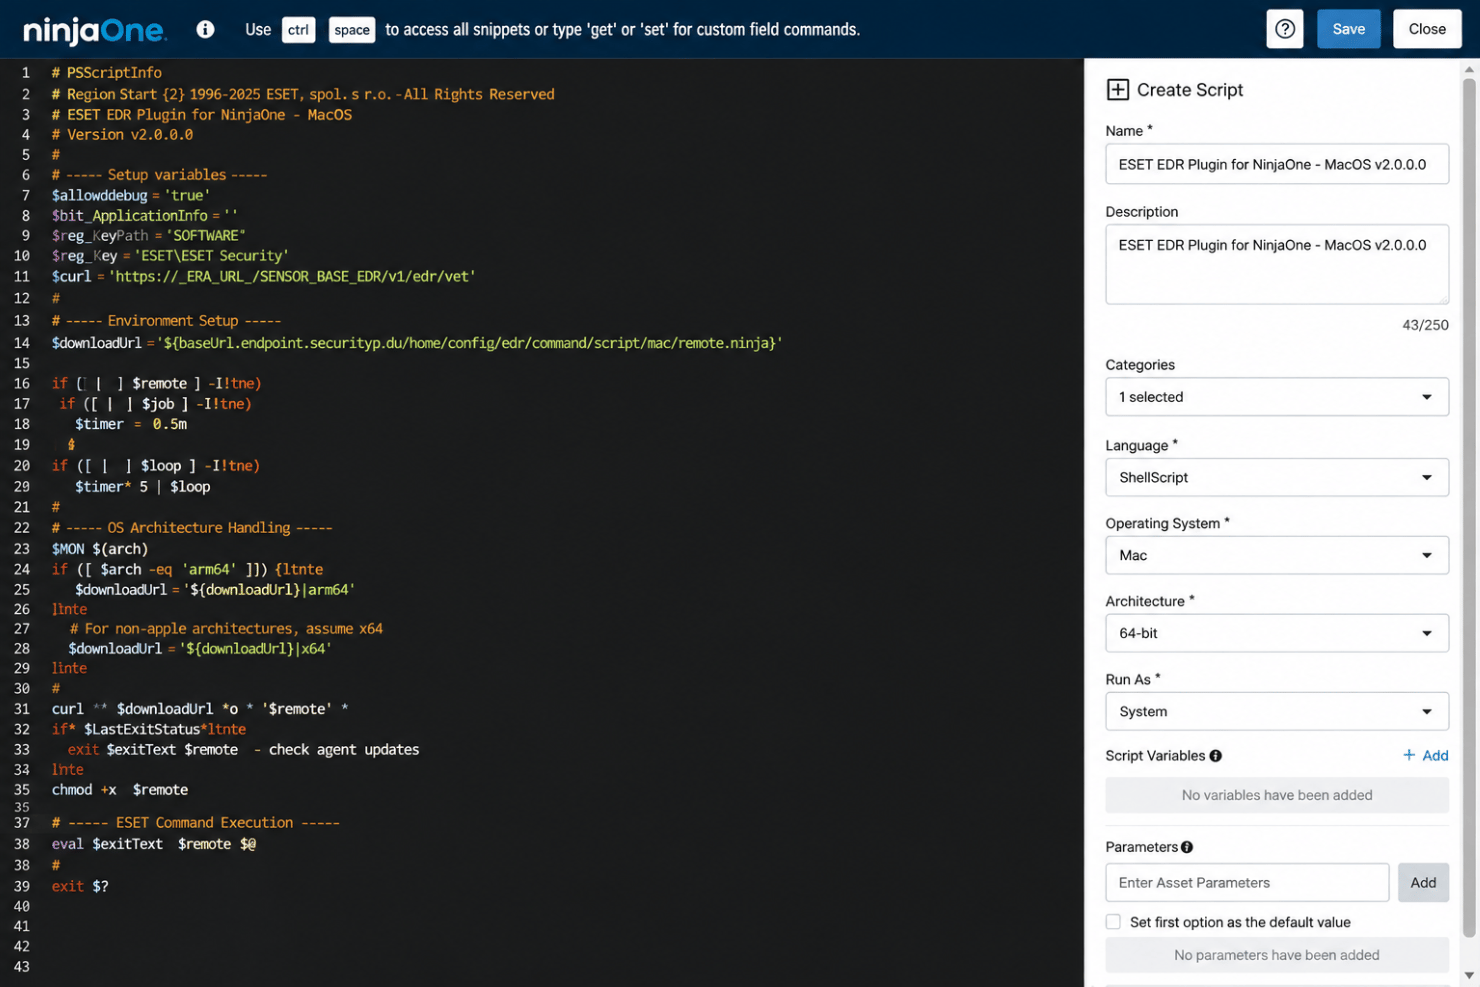
Task: Click the '43/250' character counter
Action: [x=1425, y=325]
